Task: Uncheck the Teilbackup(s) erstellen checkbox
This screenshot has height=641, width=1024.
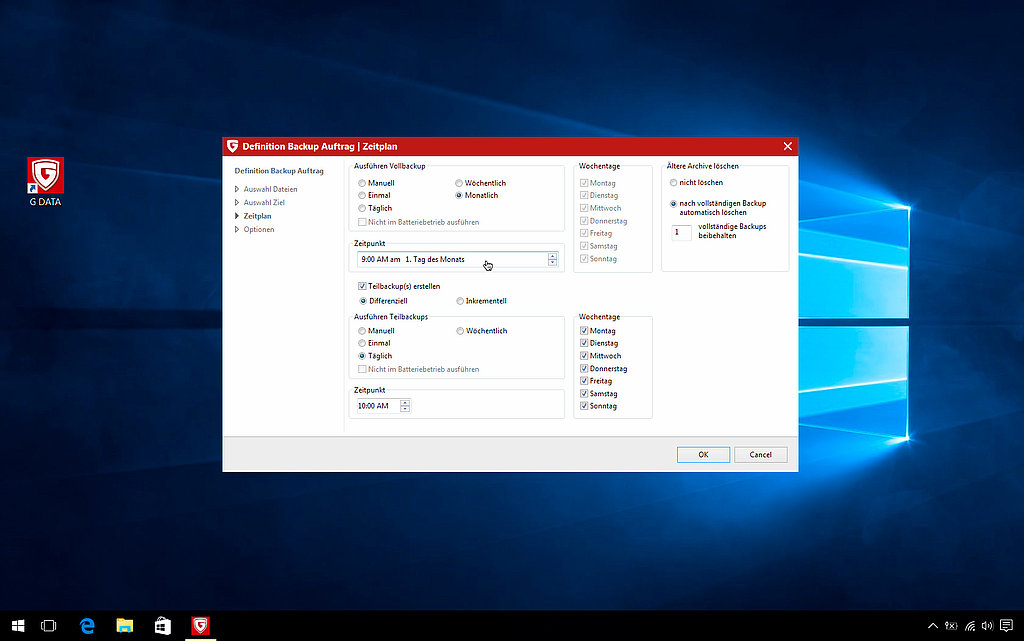Action: click(x=363, y=286)
